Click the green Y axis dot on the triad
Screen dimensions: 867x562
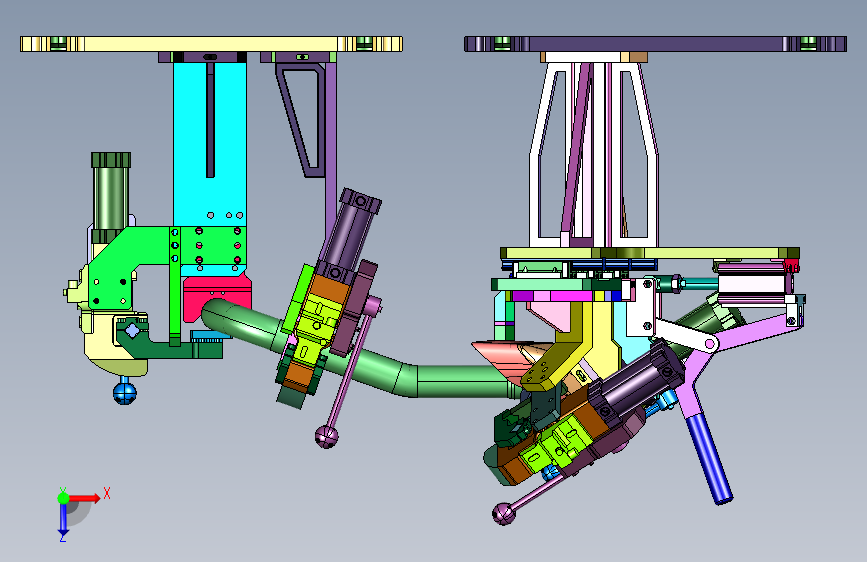click(63, 498)
